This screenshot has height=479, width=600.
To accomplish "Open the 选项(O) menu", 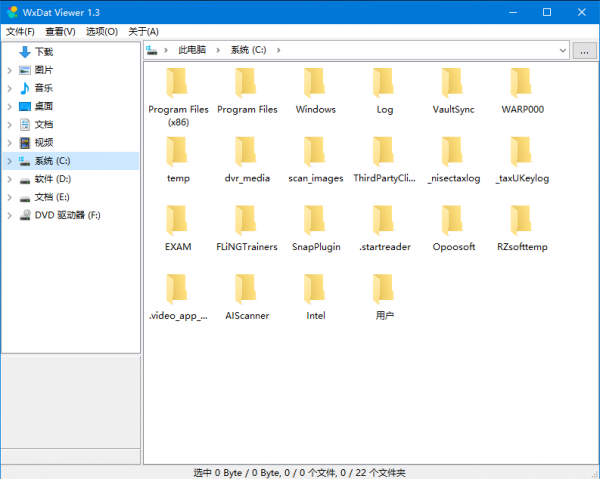I will point(102,32).
